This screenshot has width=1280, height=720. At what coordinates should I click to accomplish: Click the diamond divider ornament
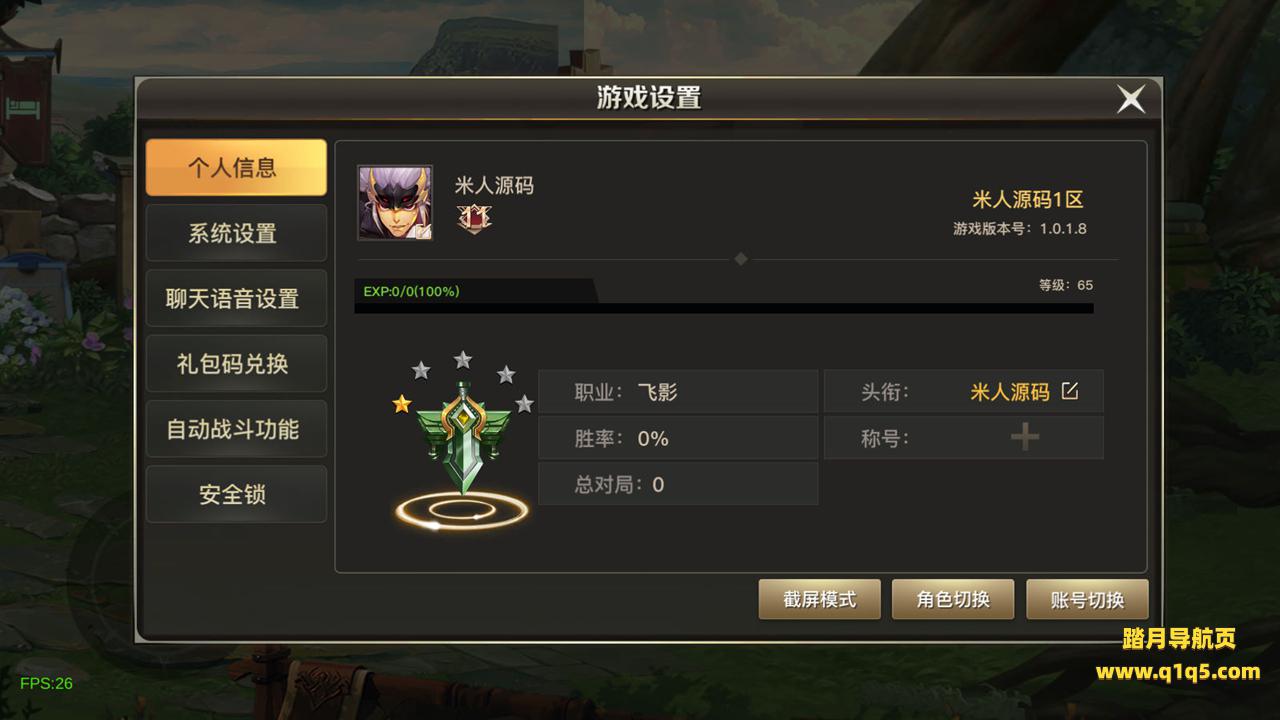(741, 259)
